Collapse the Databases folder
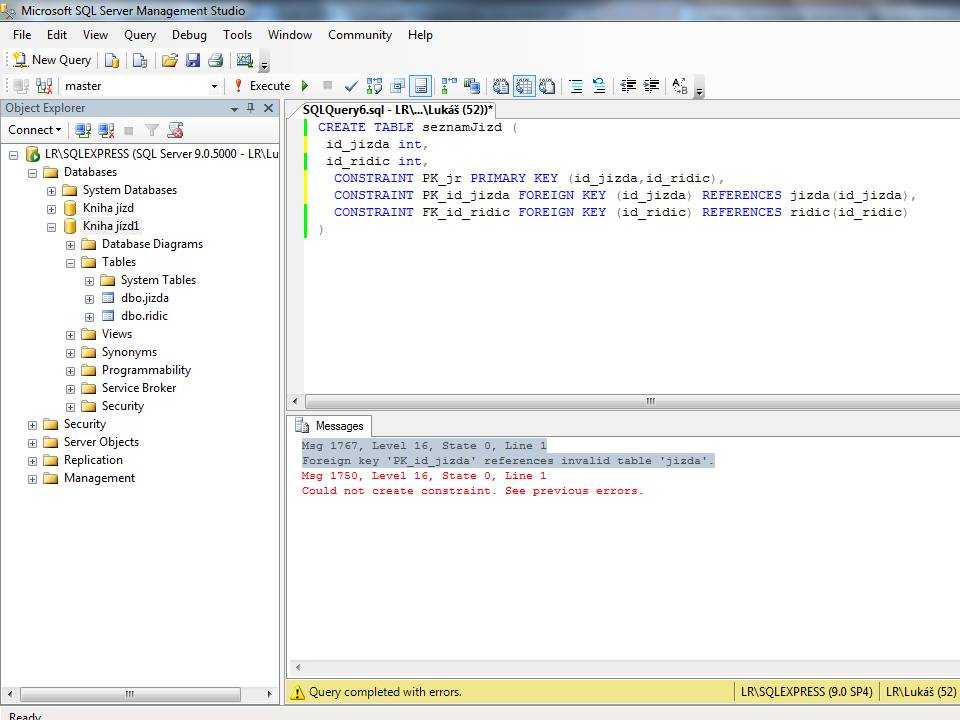The image size is (960, 720). [32, 173]
